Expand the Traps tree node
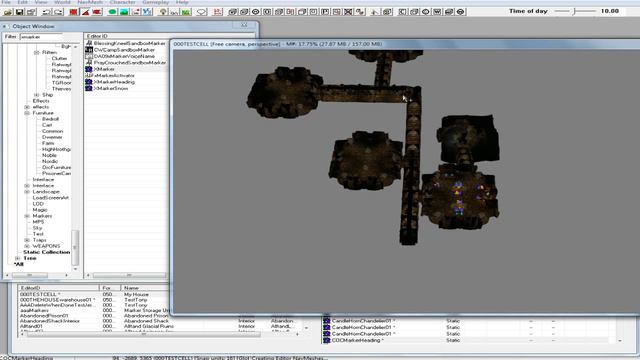This screenshot has width=640, height=360. [x=27, y=240]
